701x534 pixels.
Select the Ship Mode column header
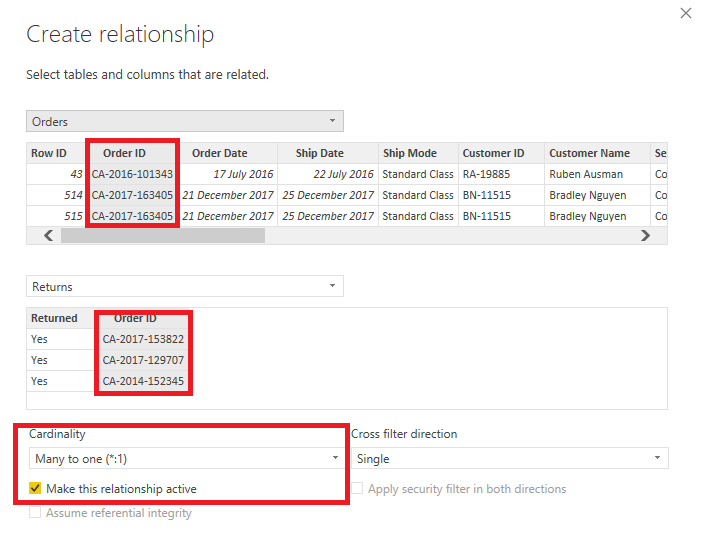(409, 153)
